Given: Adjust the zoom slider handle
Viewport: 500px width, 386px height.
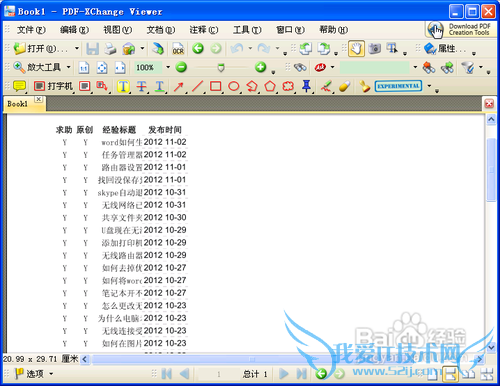Looking at the screenshot, I should coord(221,68).
